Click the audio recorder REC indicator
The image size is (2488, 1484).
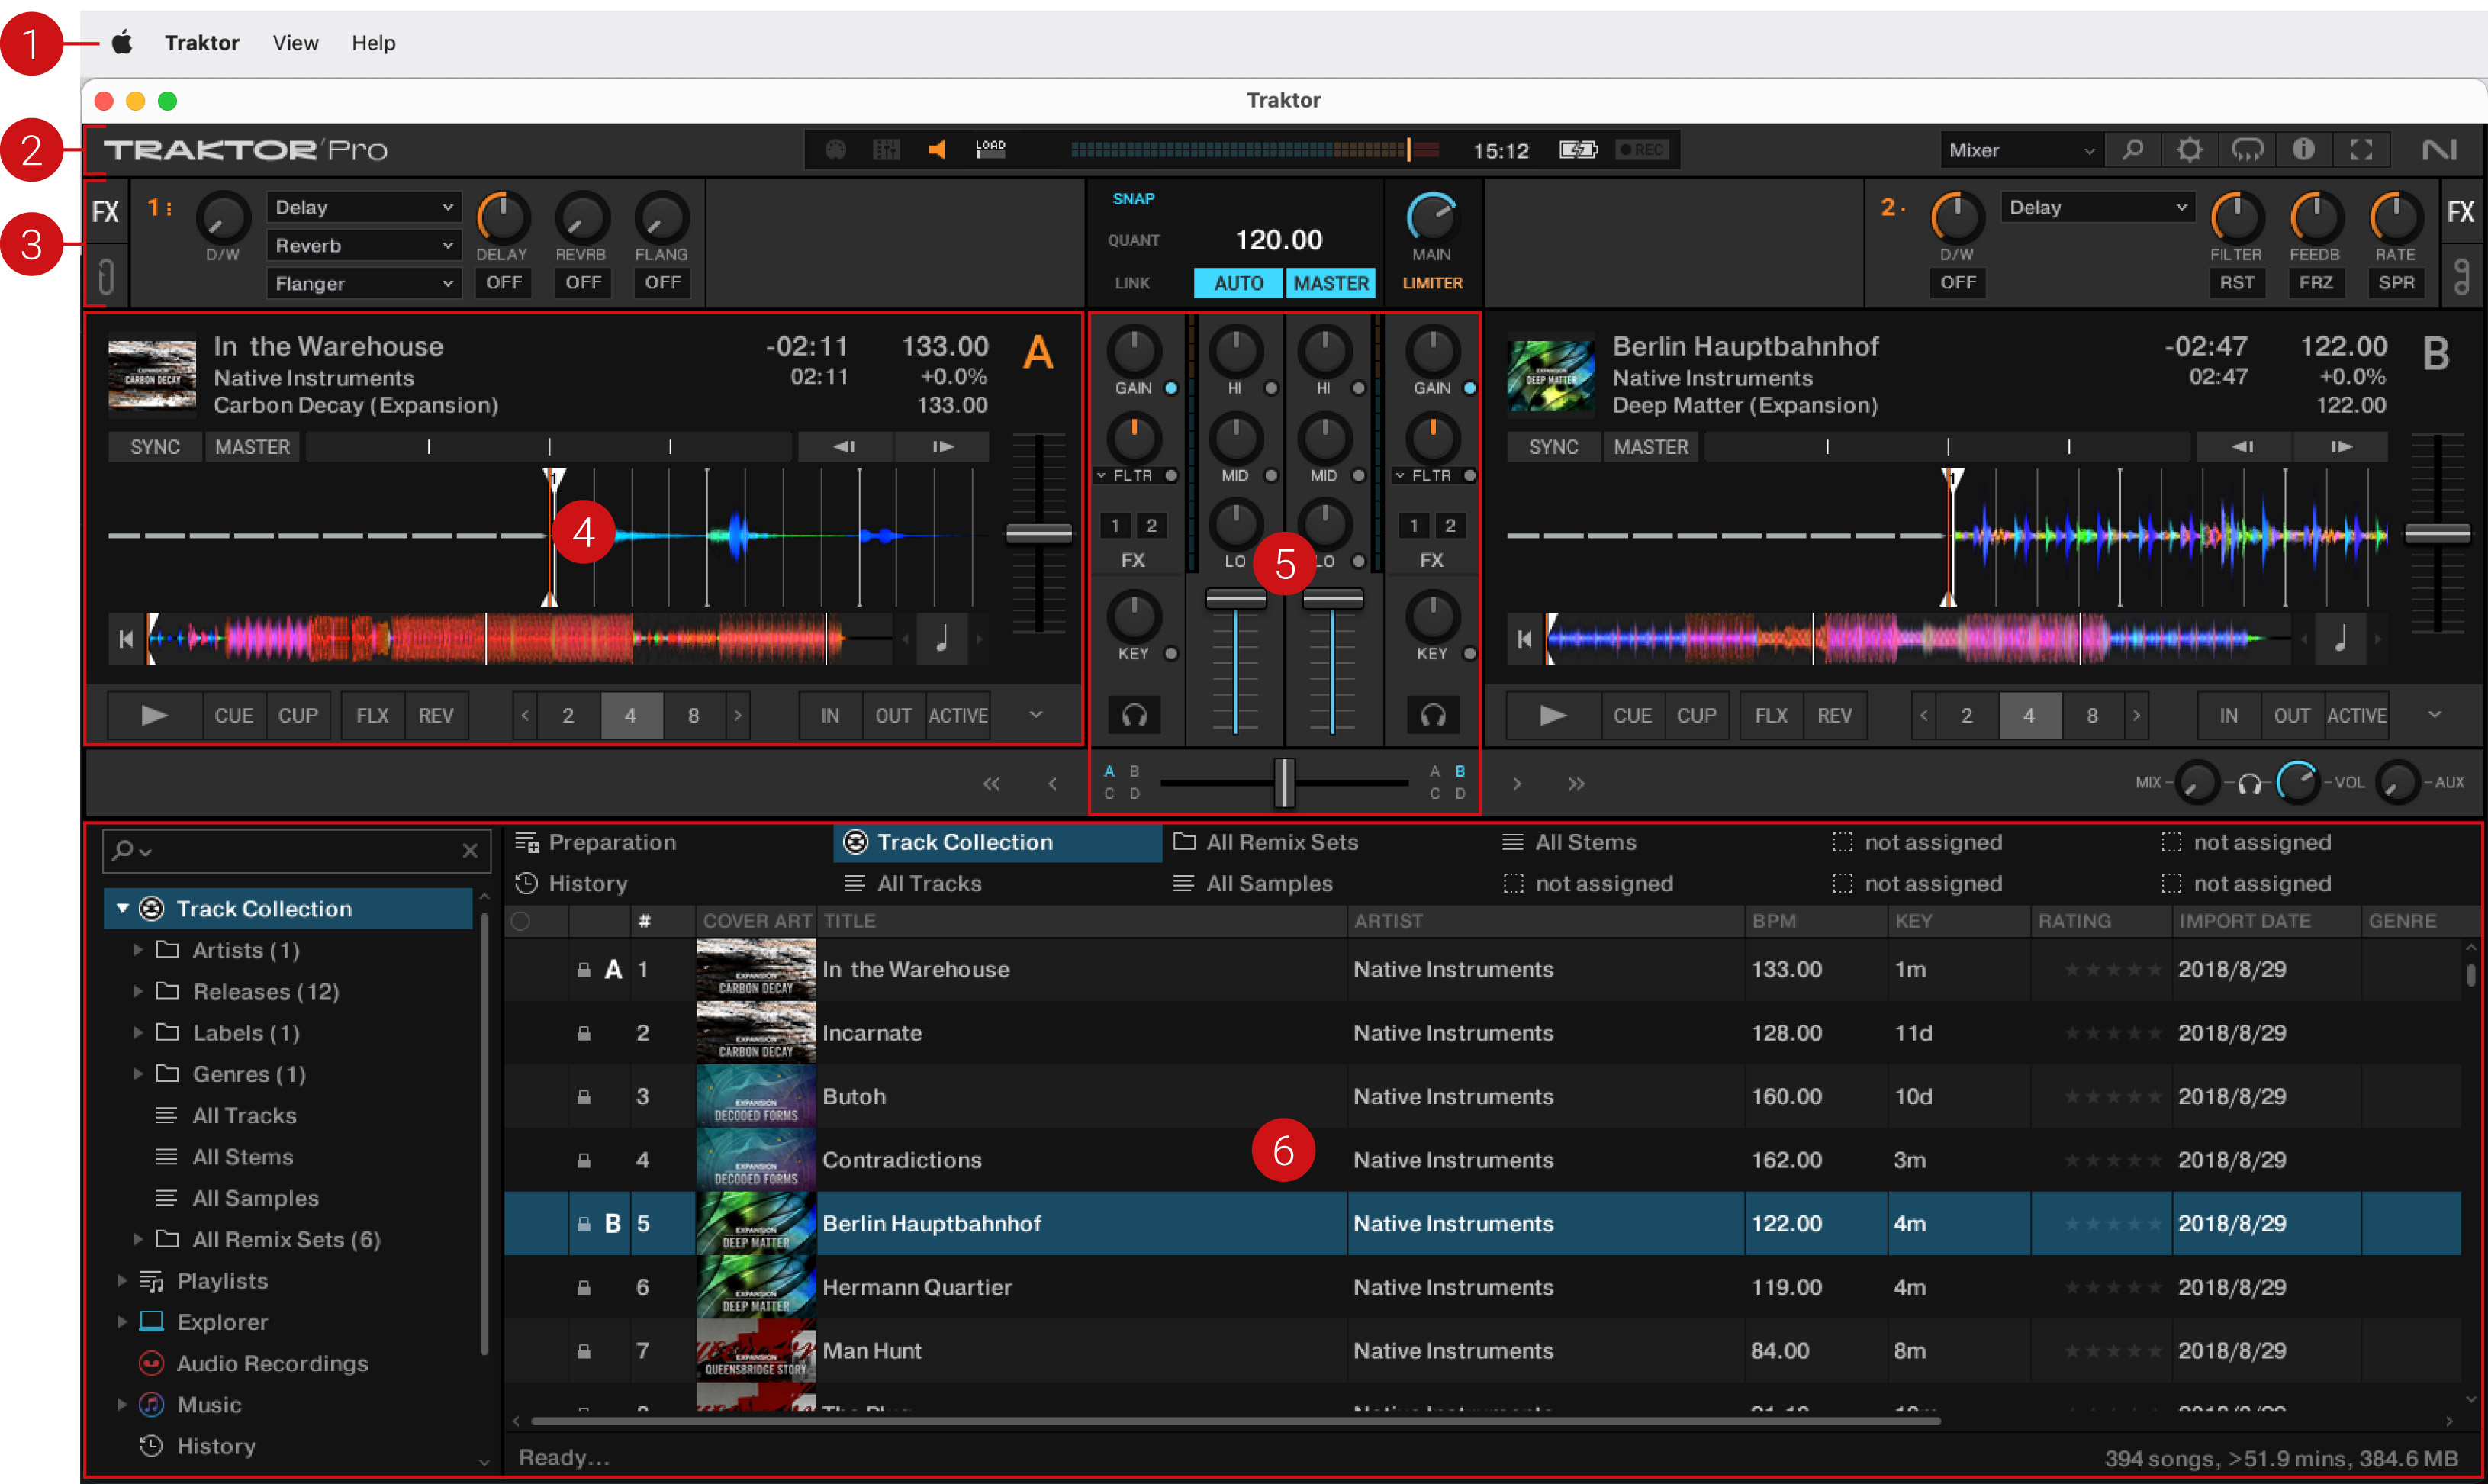pos(1641,150)
